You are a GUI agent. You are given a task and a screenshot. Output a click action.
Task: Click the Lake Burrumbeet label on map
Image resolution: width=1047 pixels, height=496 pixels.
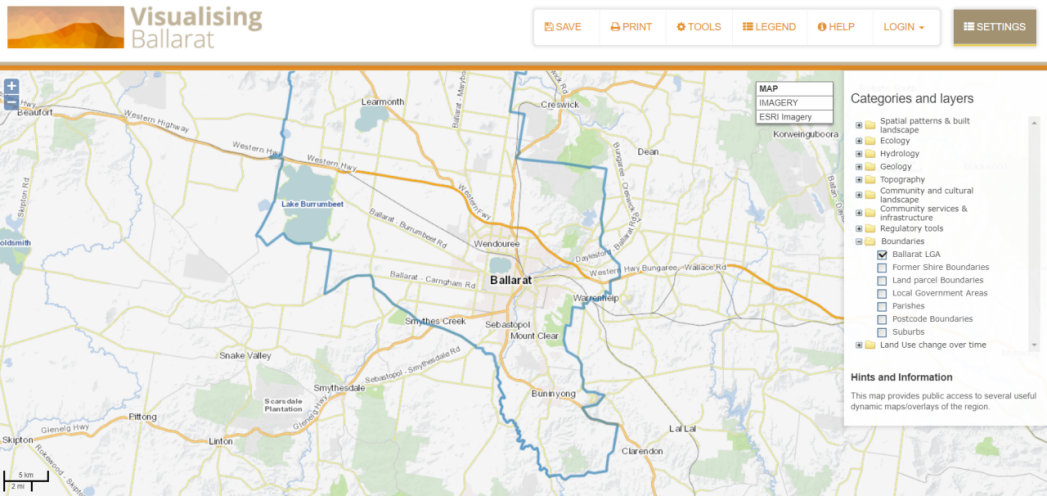[312, 204]
